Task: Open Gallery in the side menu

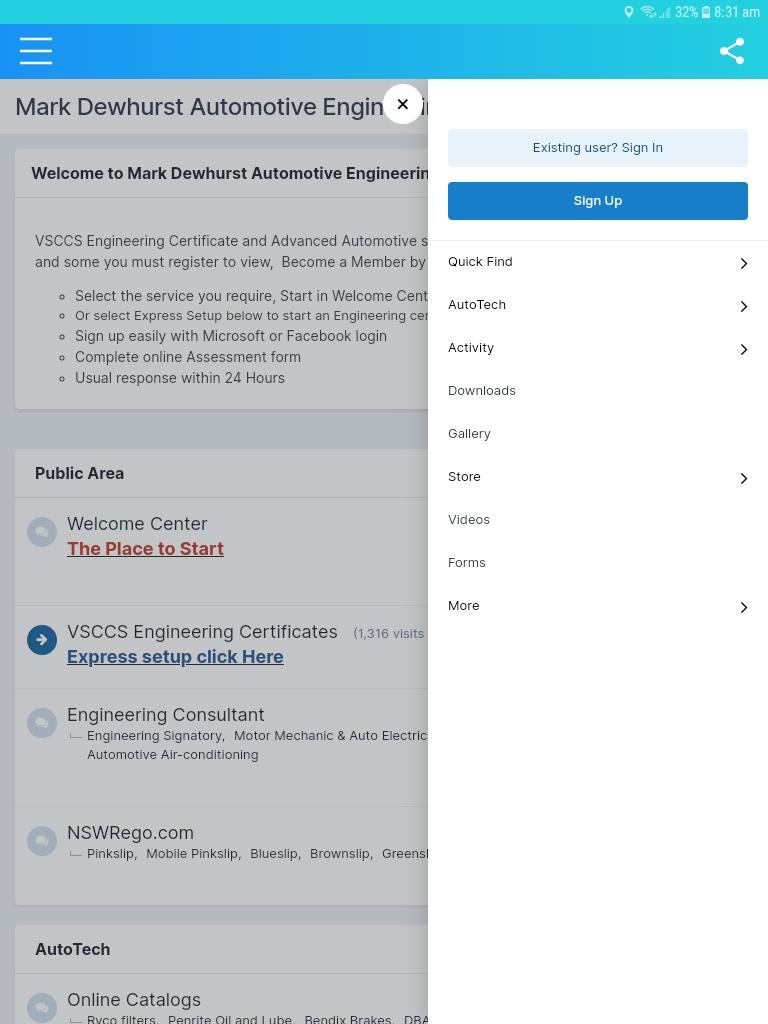Action: click(469, 434)
